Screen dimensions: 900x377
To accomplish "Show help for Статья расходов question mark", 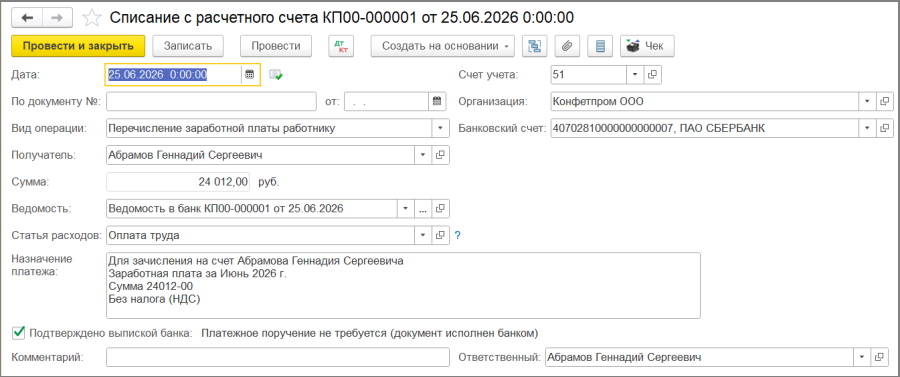I will (x=457, y=235).
